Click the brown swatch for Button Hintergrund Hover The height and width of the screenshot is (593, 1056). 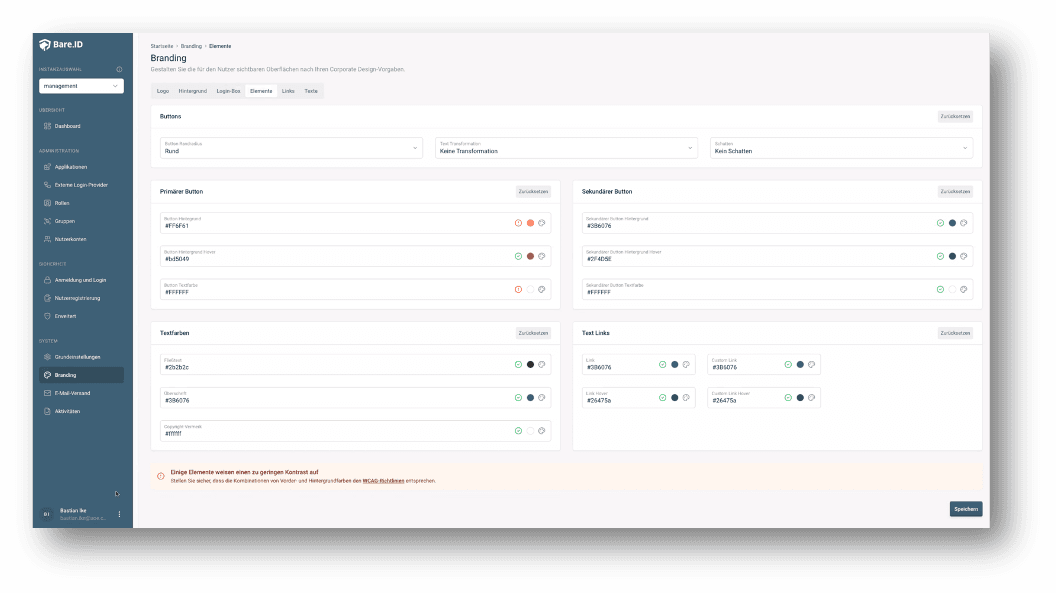[530, 256]
